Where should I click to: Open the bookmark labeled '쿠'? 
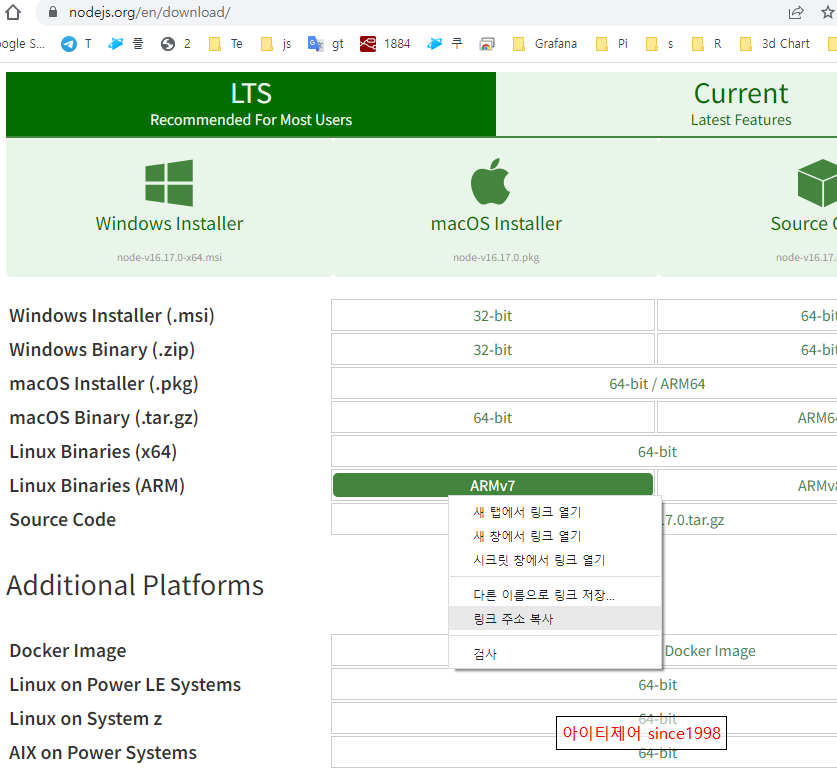tap(445, 44)
